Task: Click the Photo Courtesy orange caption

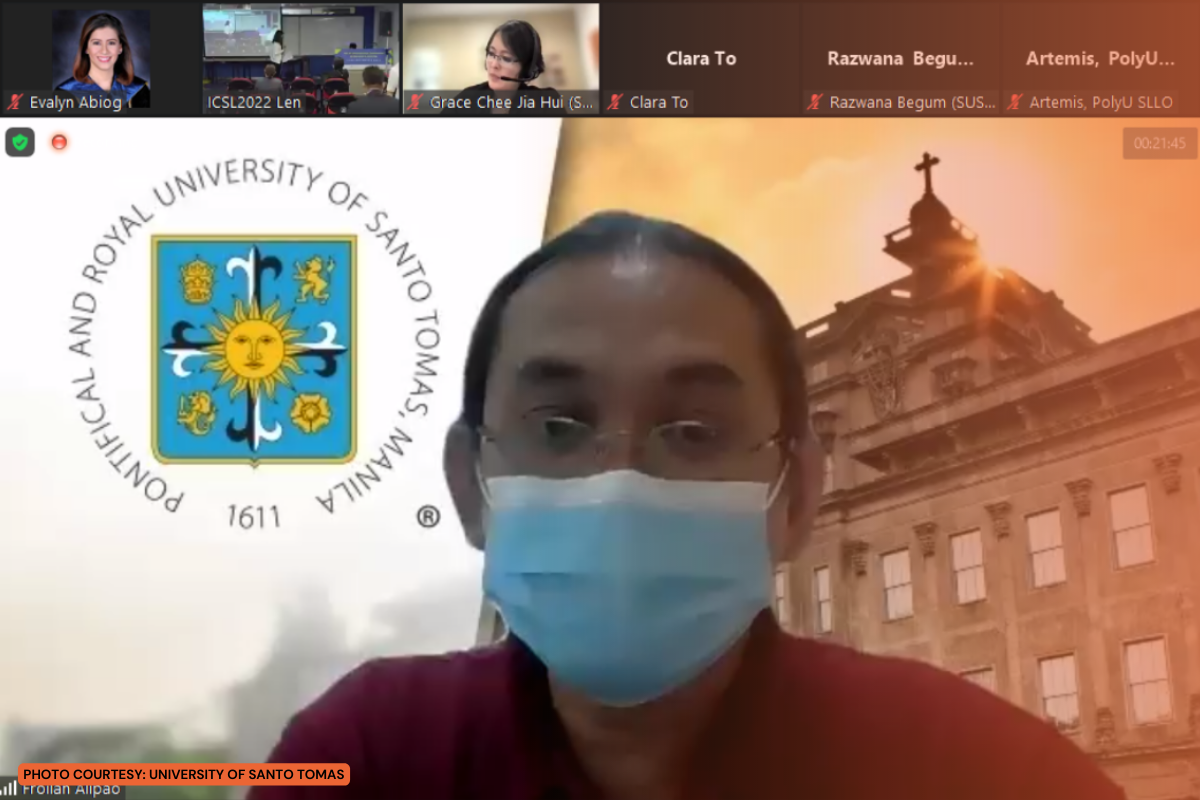Action: coord(184,774)
